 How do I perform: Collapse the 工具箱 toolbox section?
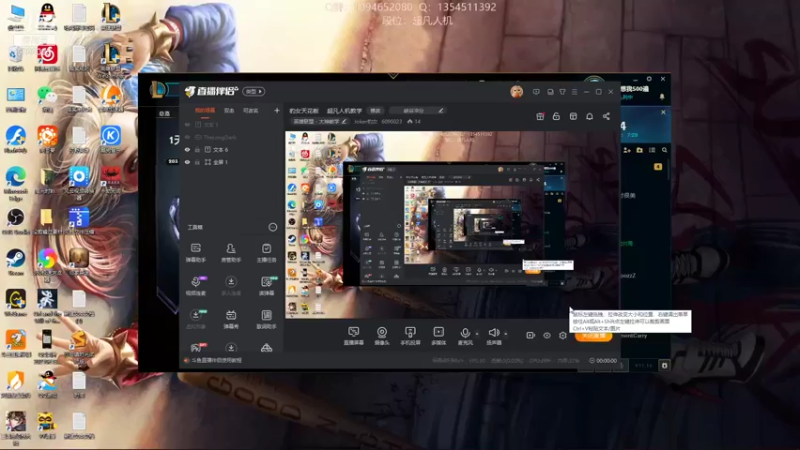(273, 227)
